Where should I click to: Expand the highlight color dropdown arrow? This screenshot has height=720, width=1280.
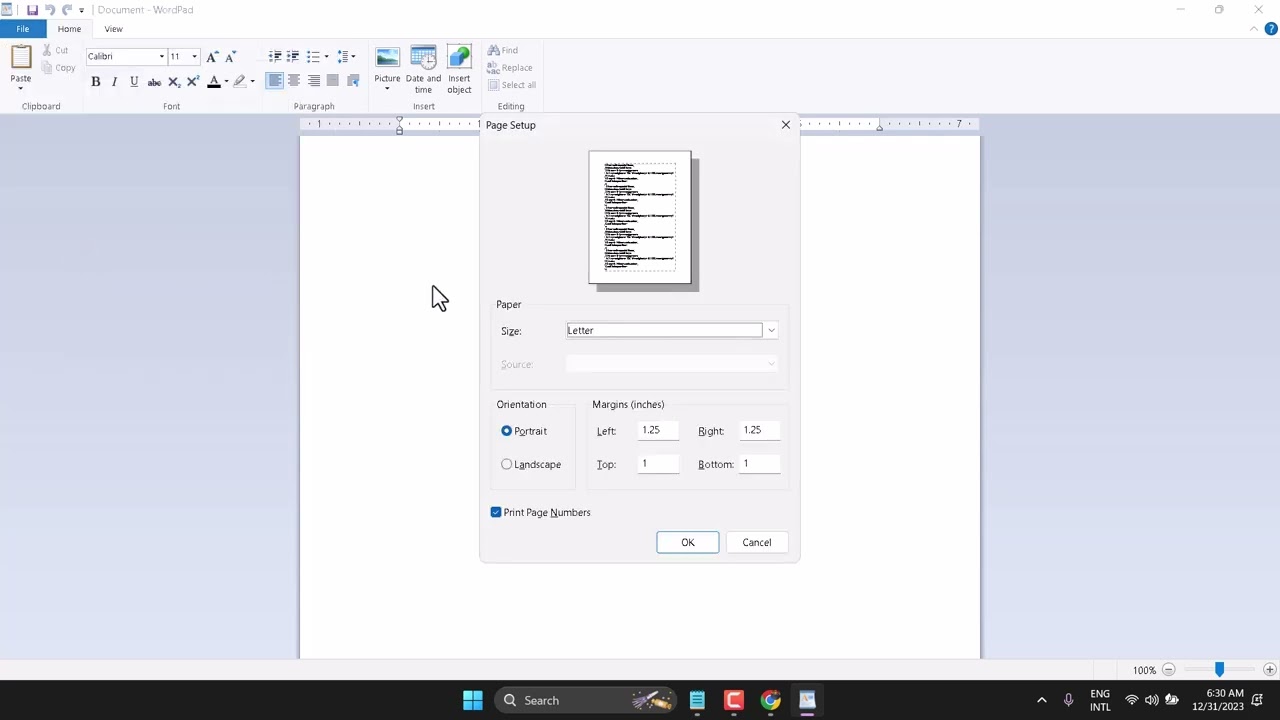pyautogui.click(x=252, y=82)
